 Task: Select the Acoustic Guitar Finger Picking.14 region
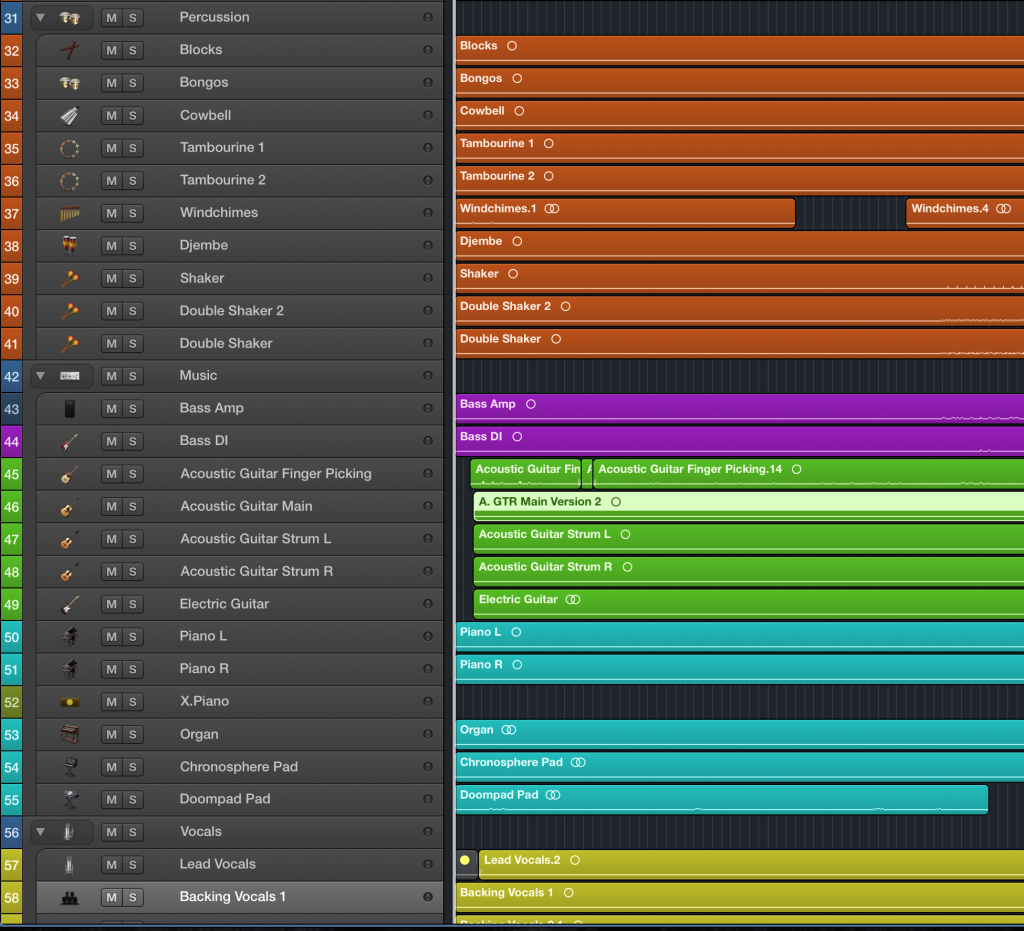(x=808, y=473)
